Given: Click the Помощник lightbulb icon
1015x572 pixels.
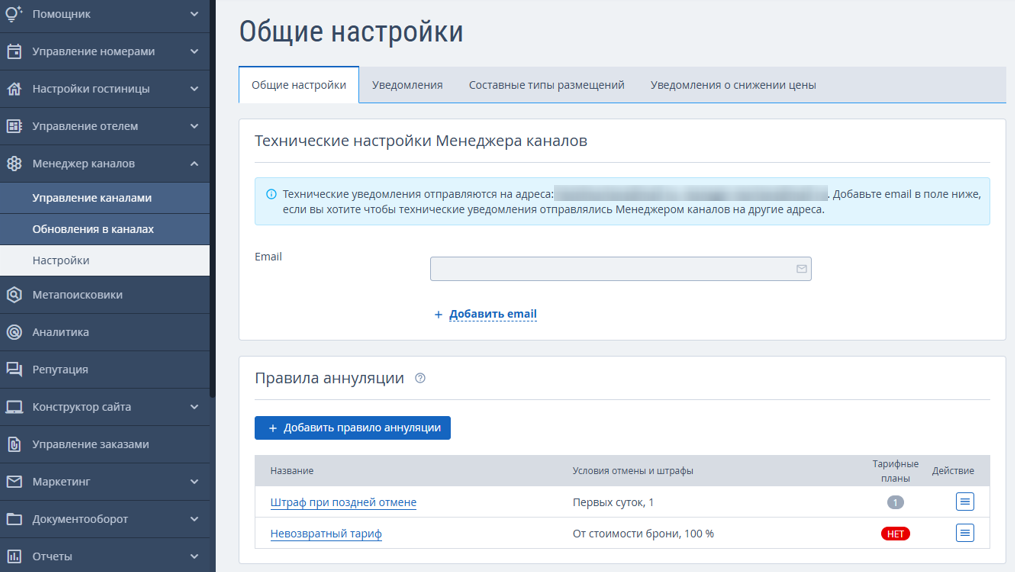Looking at the screenshot, I should (x=14, y=14).
